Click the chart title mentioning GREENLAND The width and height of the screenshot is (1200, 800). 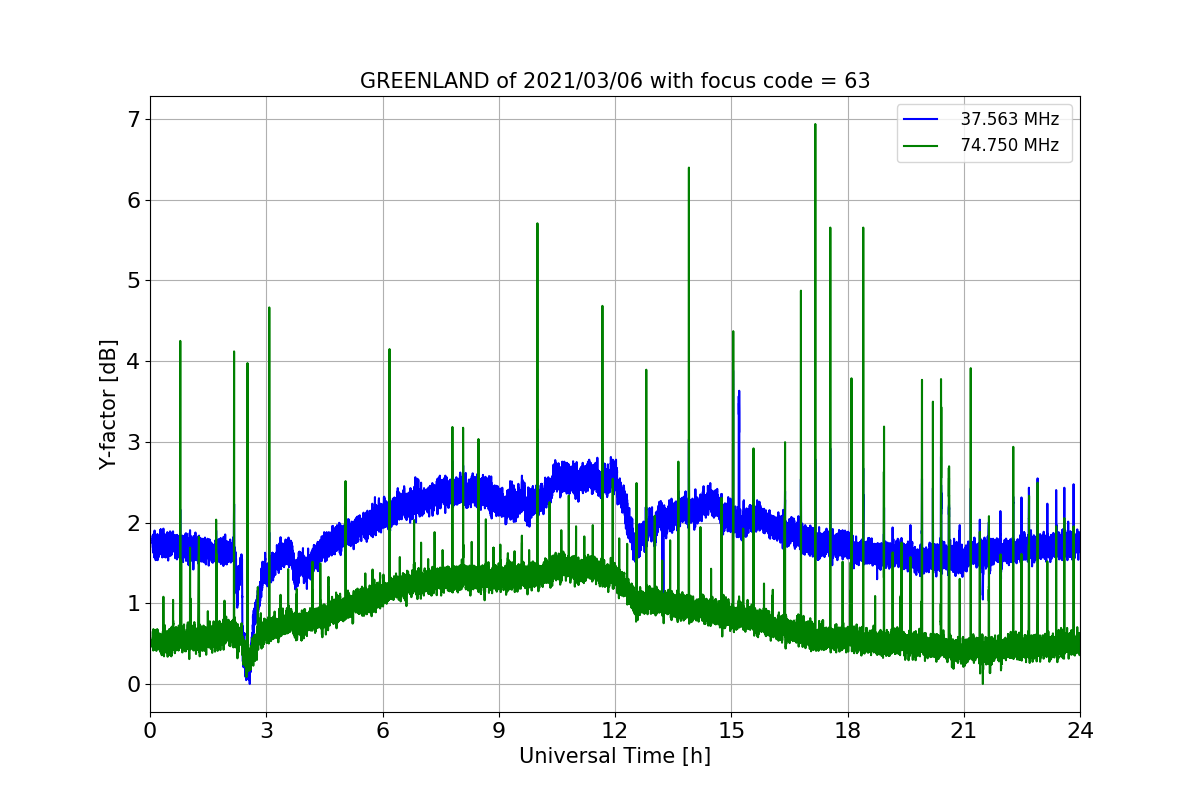coord(615,81)
